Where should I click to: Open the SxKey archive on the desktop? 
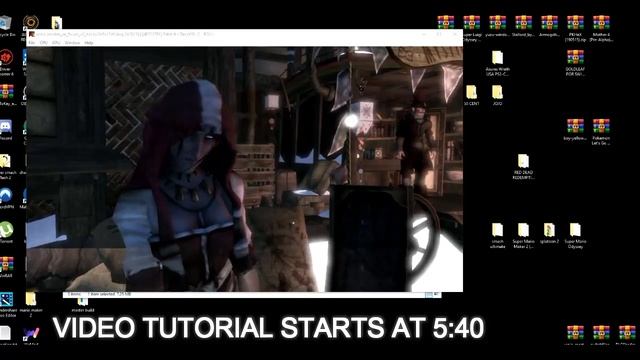tap(7, 95)
